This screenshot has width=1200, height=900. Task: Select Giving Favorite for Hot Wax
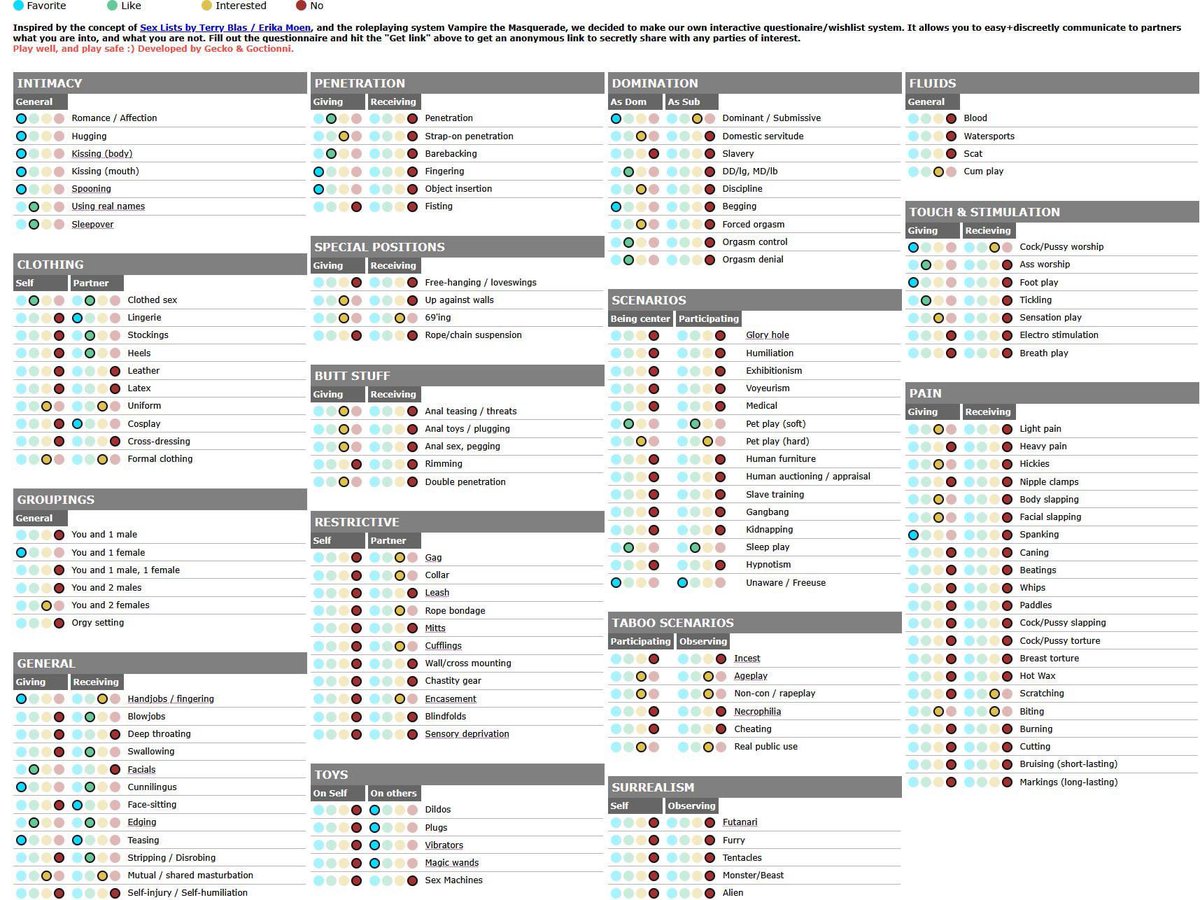pyautogui.click(x=914, y=676)
